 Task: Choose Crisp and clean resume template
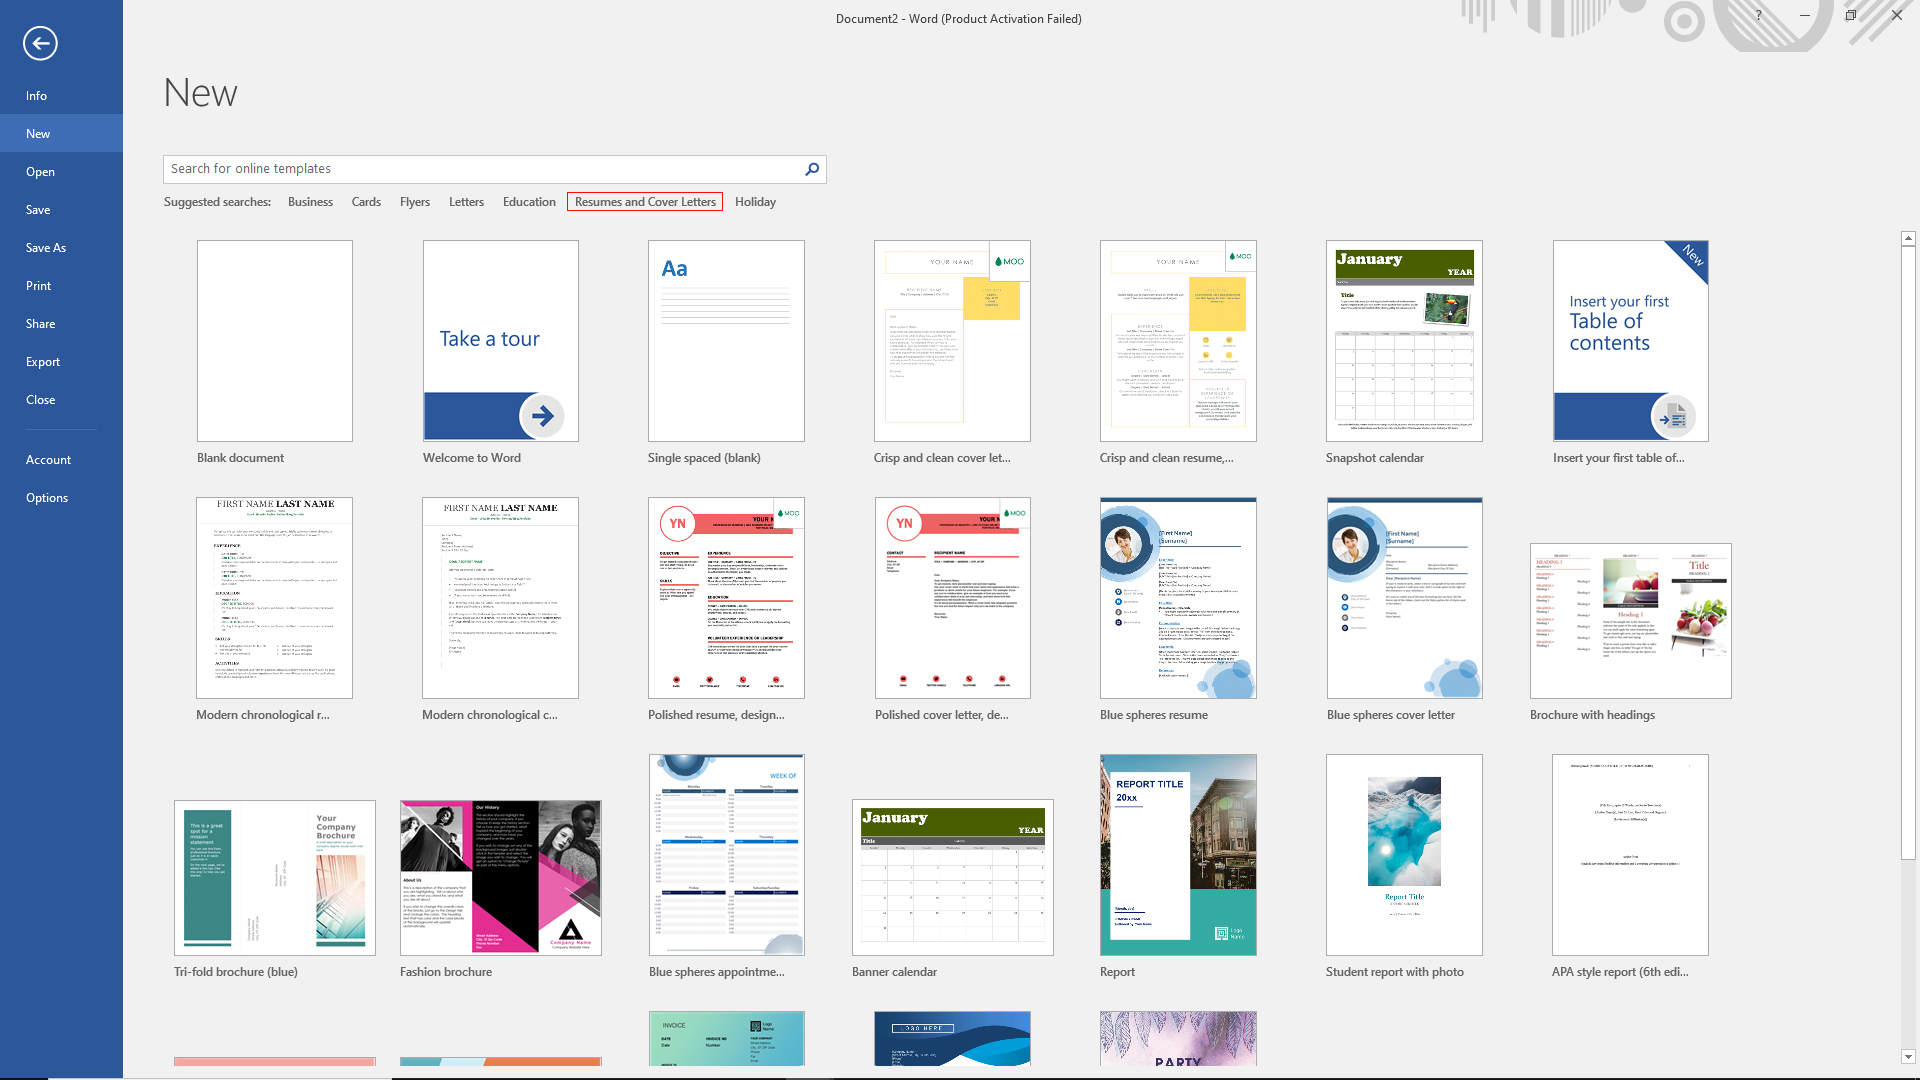[x=1178, y=341]
